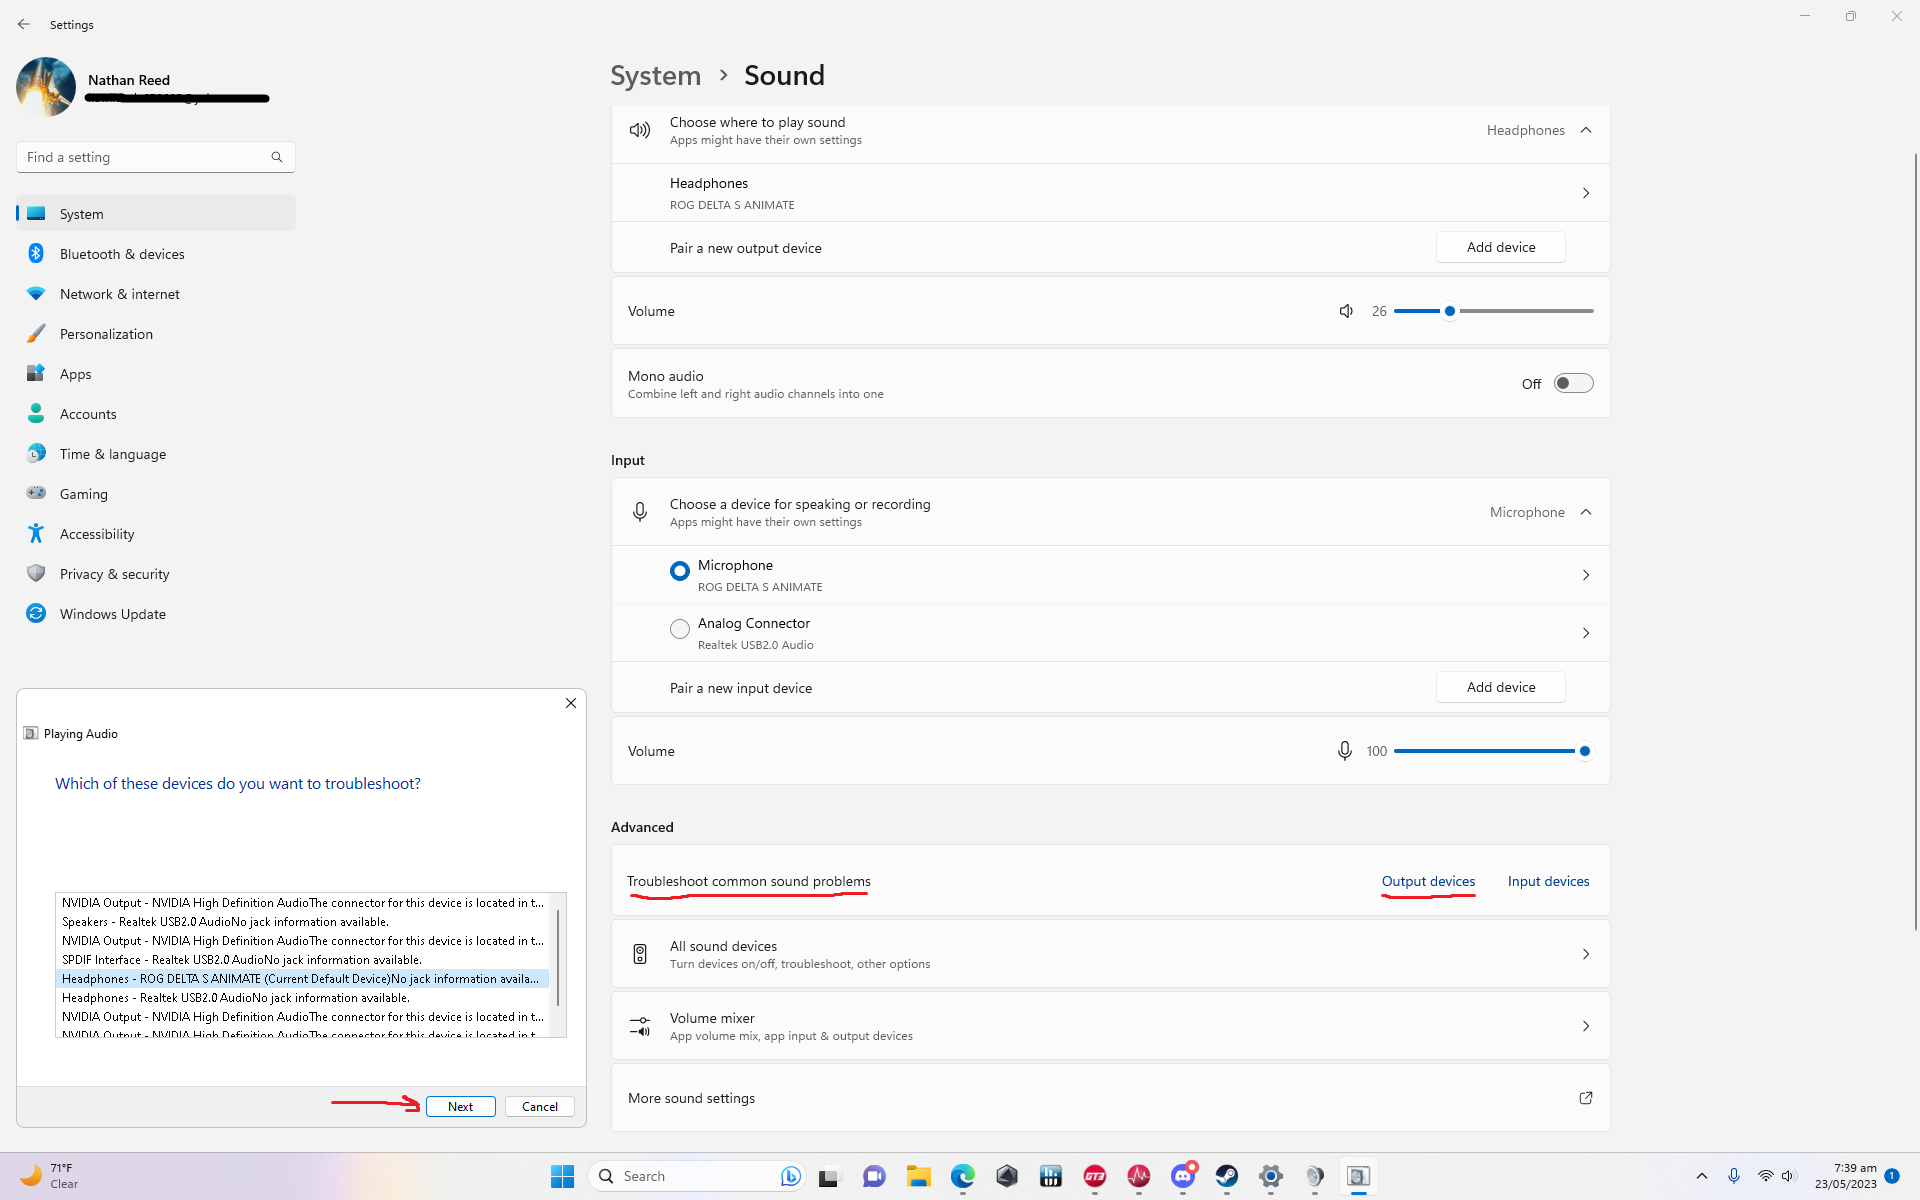Screen dimensions: 1920x1200
Task: Open Personalization in the sidebar
Action: tap(106, 334)
